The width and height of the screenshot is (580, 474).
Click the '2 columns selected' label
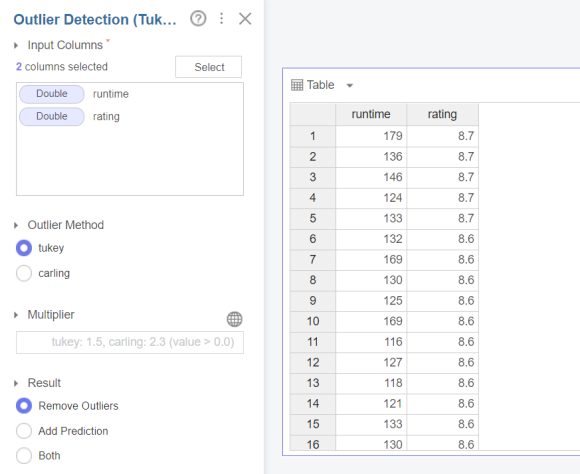pyautogui.click(x=62, y=67)
